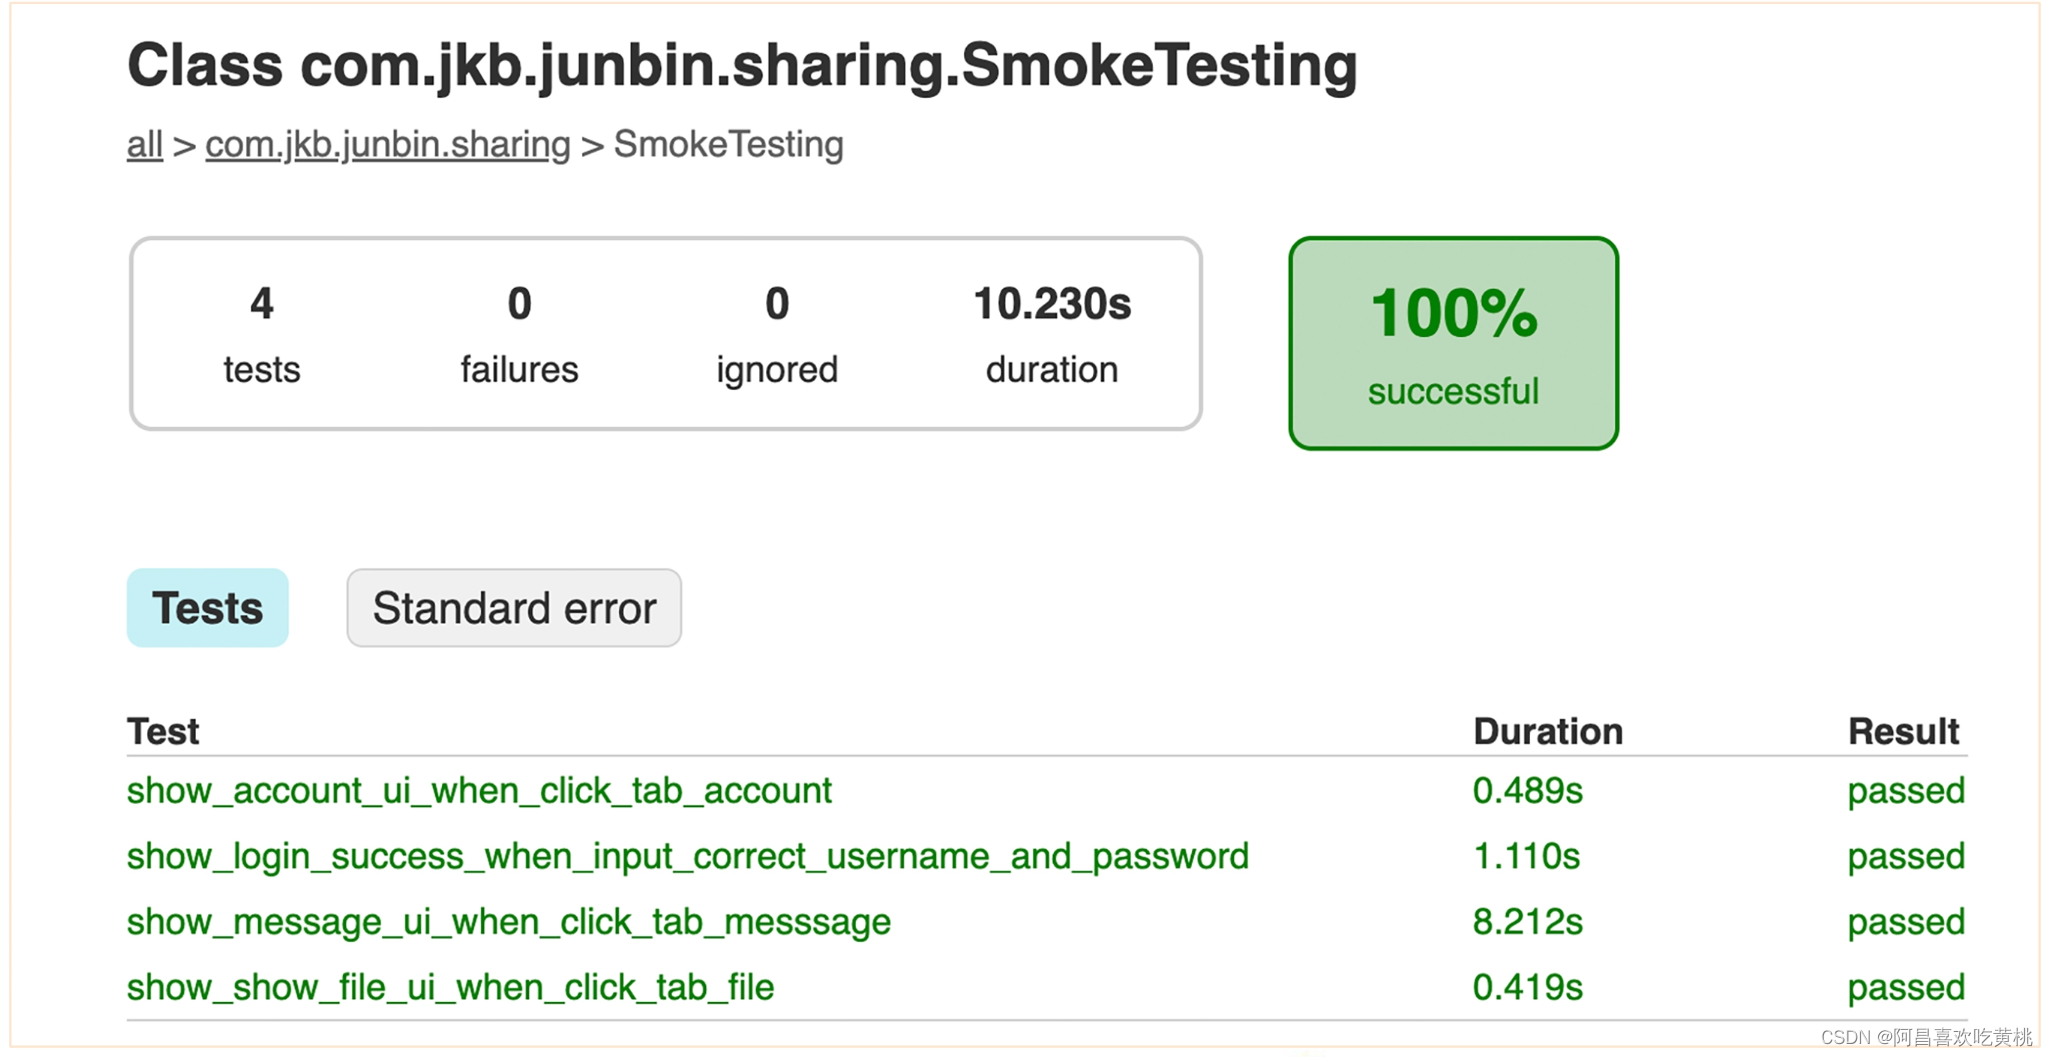Image resolution: width=2048 pixels, height=1057 pixels.
Task: Select test show_login_success_when_input_correct_username_and_password
Action: point(688,857)
